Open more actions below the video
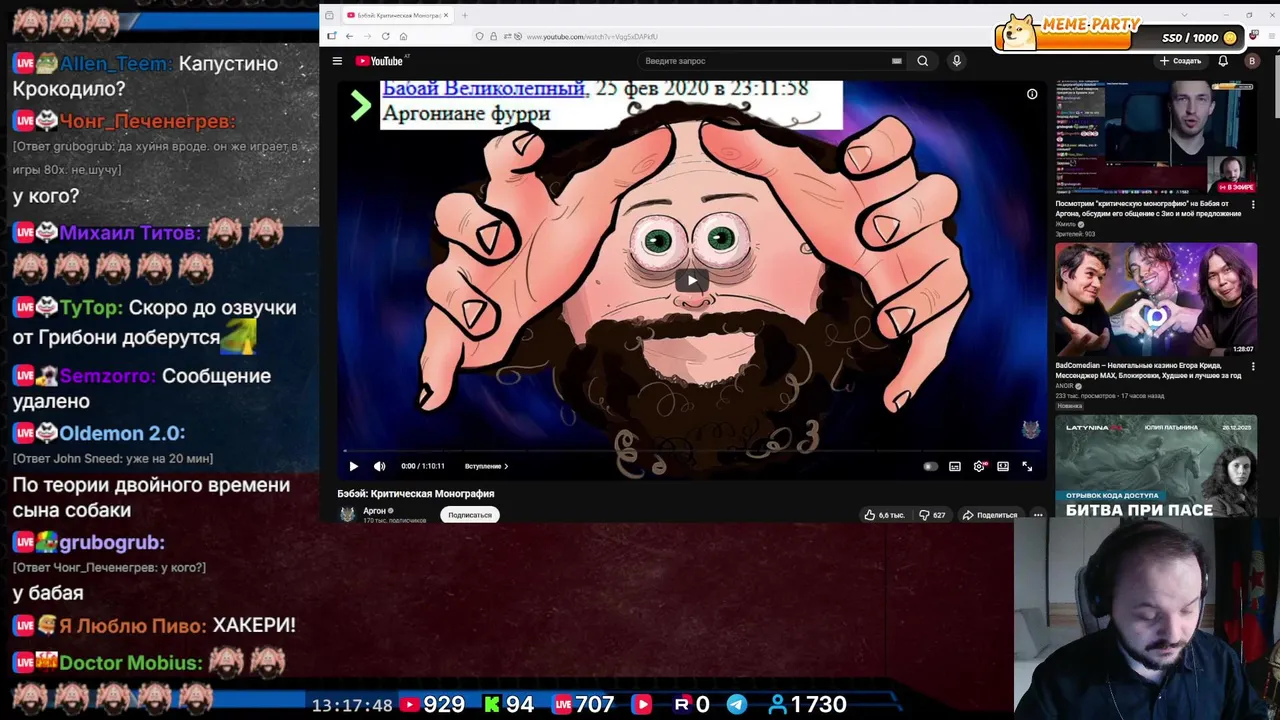The height and width of the screenshot is (720, 1280). pos(1038,515)
